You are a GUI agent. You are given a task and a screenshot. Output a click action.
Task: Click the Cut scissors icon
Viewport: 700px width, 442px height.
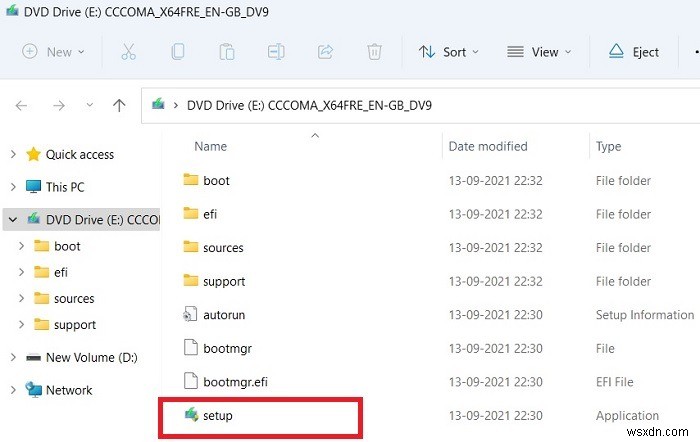click(x=129, y=52)
